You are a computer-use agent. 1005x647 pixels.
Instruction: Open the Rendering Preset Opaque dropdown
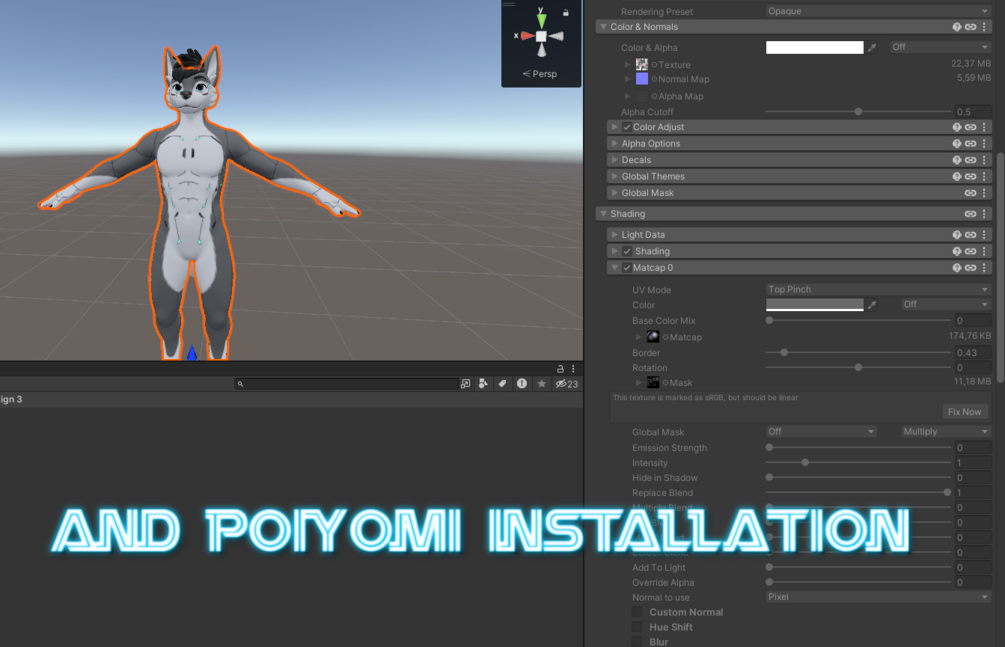878,11
